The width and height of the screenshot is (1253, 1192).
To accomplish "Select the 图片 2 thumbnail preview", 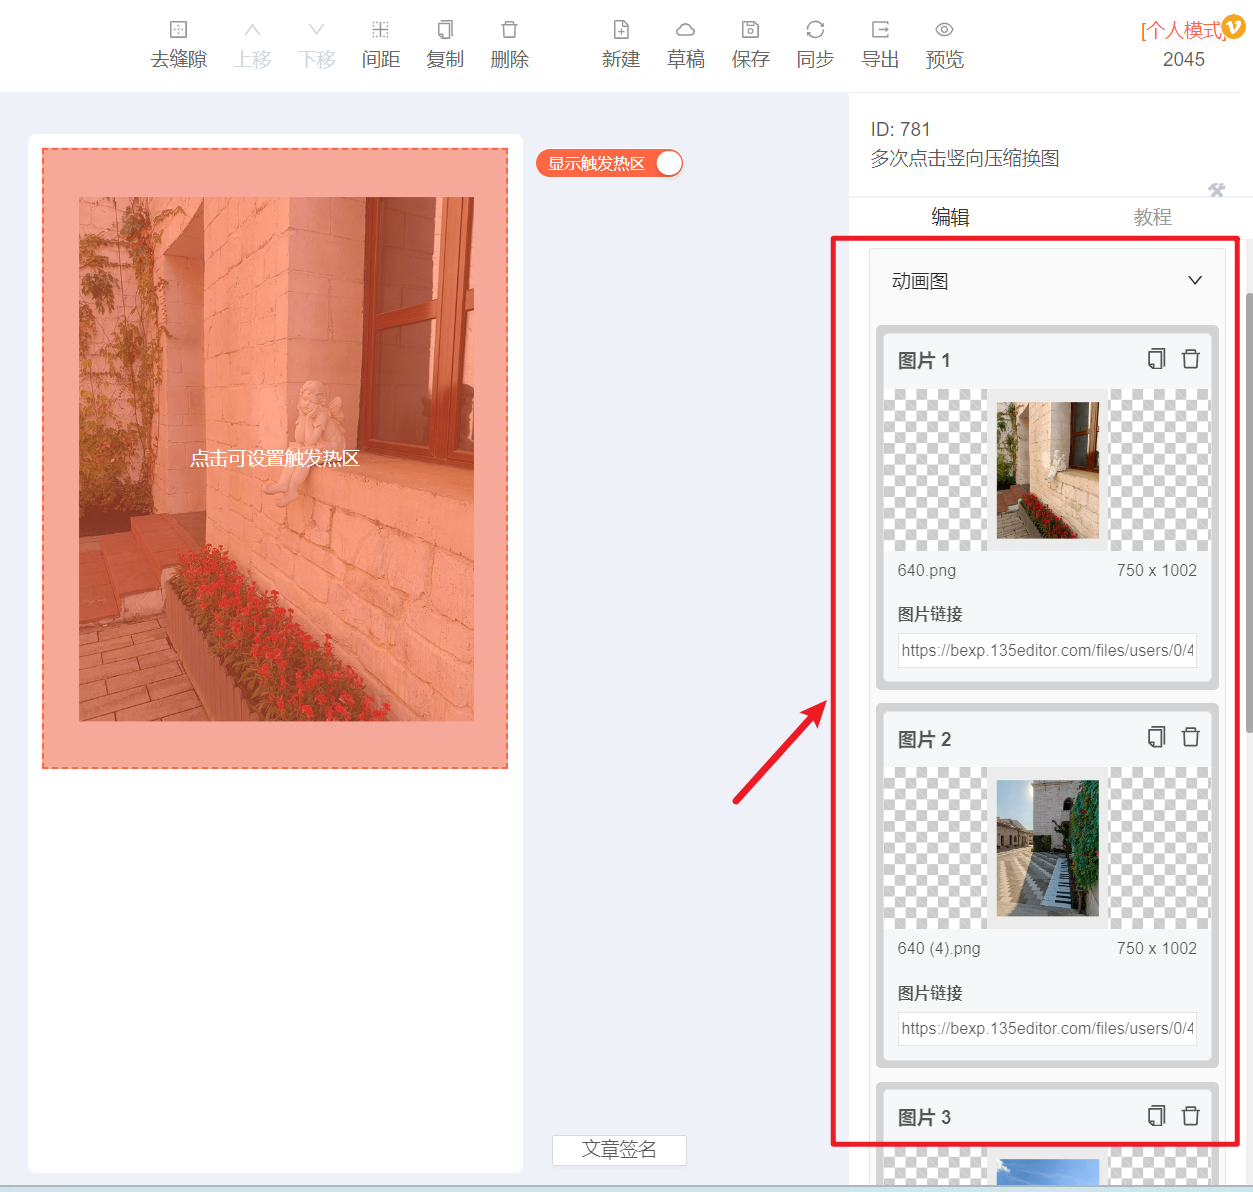I will pyautogui.click(x=1047, y=848).
